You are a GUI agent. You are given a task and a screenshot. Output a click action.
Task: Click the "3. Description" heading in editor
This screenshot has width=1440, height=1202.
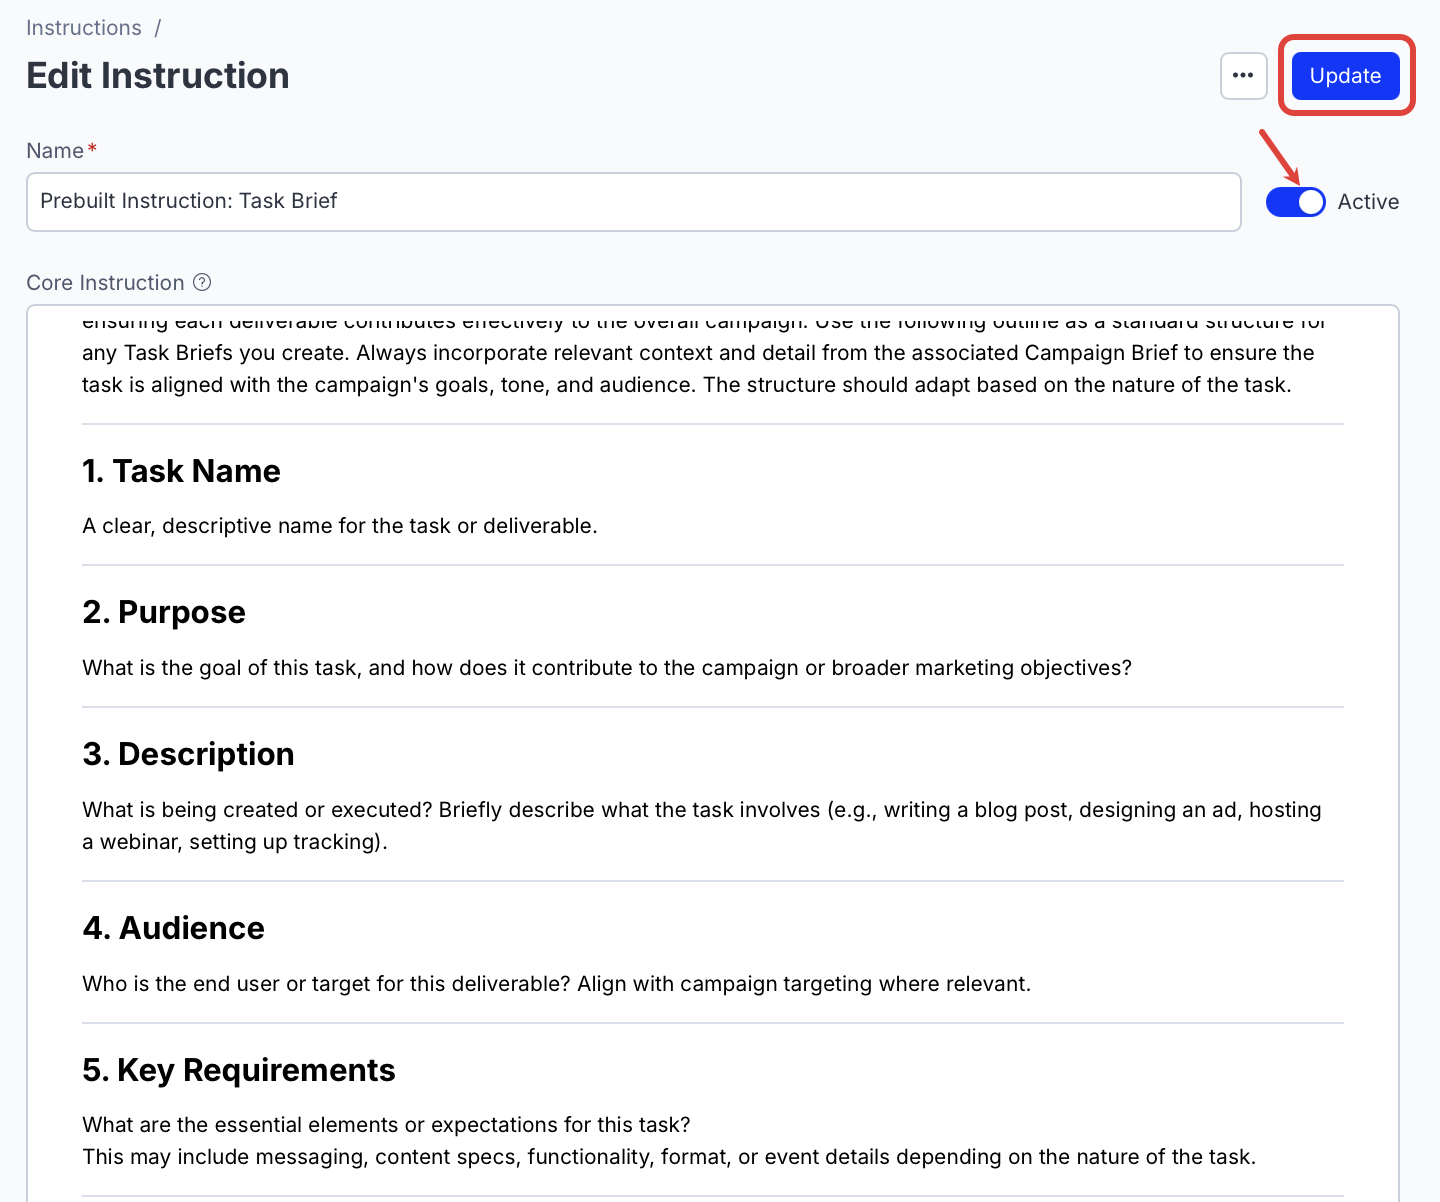(x=188, y=754)
